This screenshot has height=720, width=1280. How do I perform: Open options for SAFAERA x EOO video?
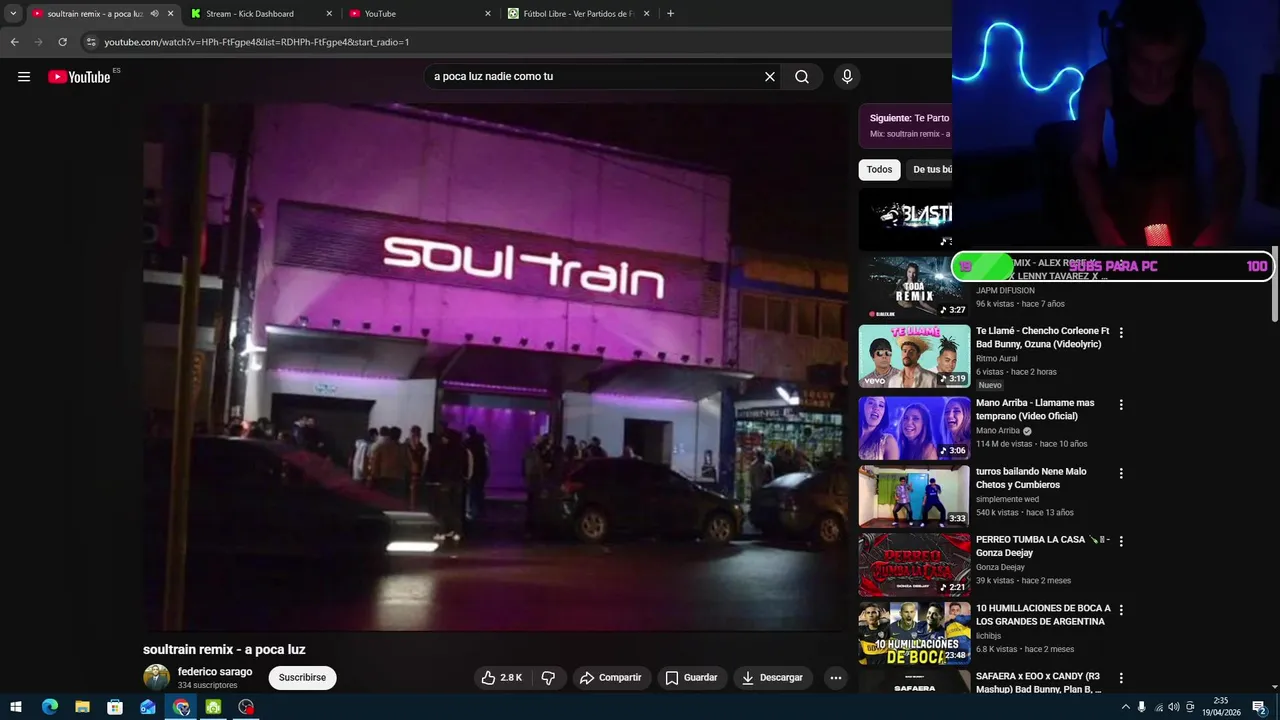coord(1121,678)
